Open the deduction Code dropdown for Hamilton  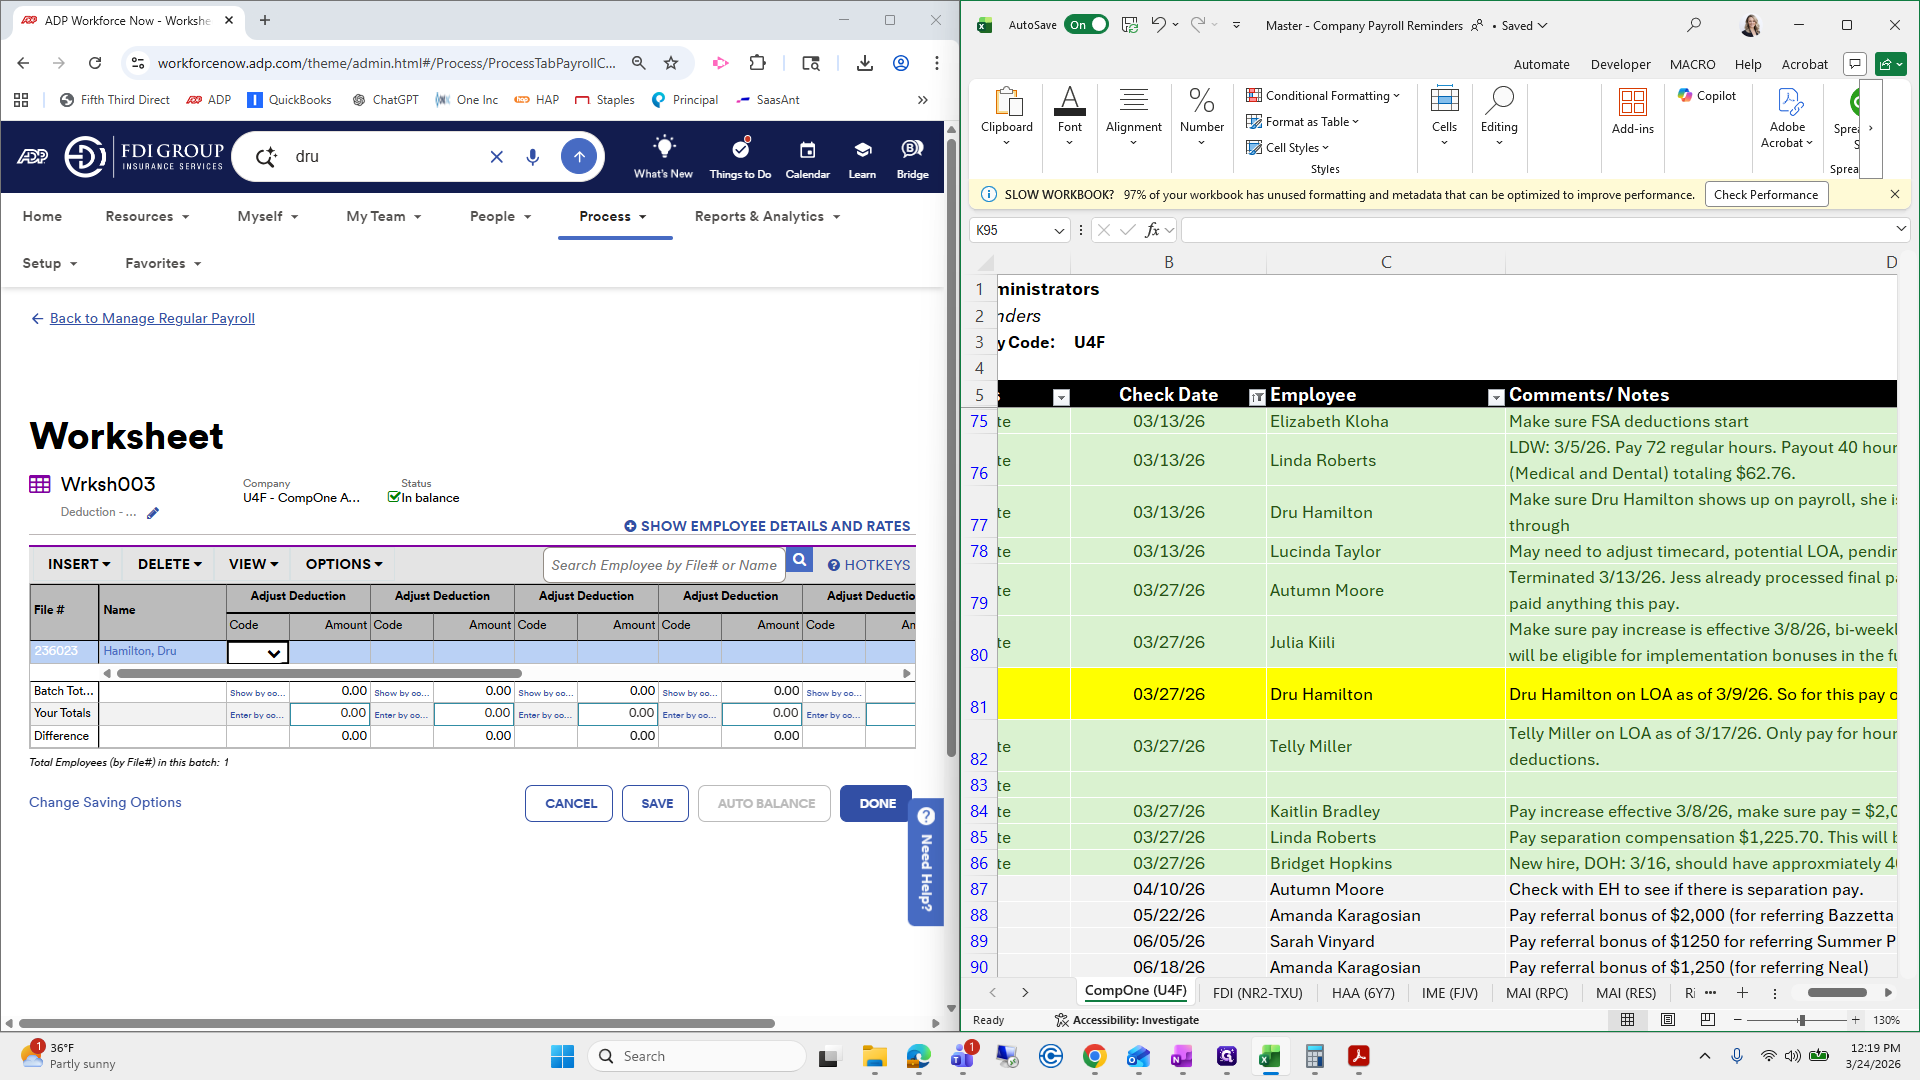pyautogui.click(x=272, y=653)
